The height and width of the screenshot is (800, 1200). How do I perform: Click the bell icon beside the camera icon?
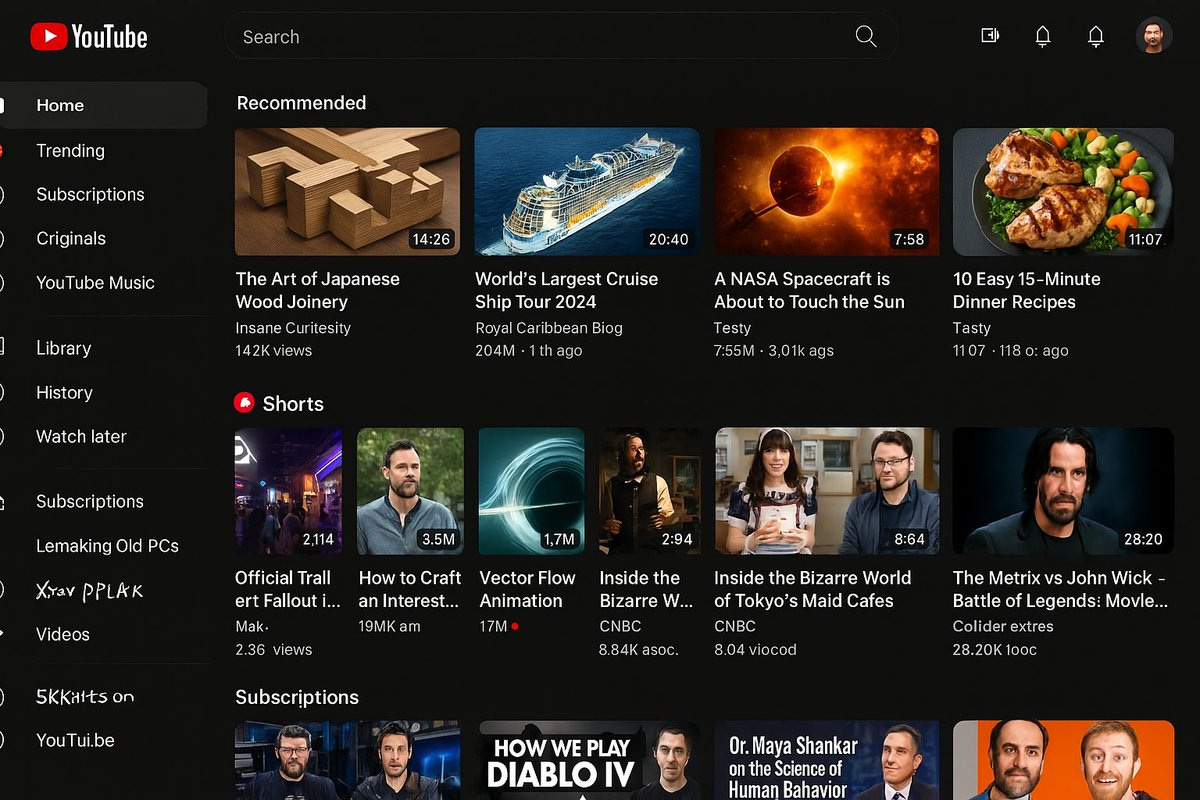pos(1042,37)
